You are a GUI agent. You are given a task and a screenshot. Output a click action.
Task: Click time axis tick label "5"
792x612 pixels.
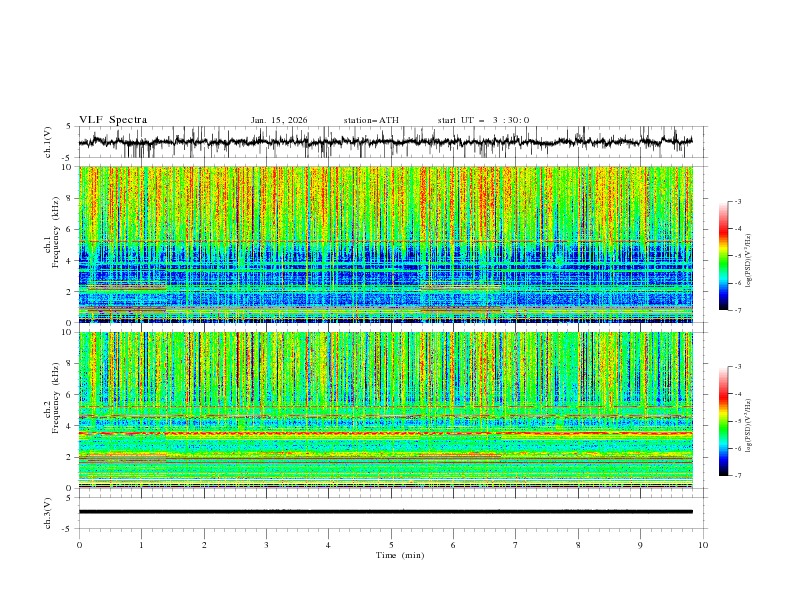[x=391, y=545]
